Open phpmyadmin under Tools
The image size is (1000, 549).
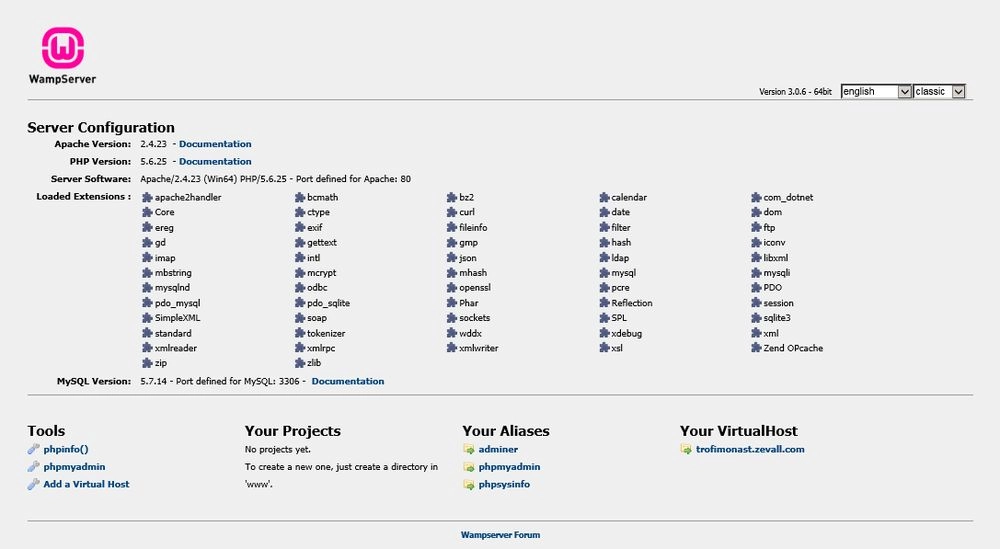74,467
